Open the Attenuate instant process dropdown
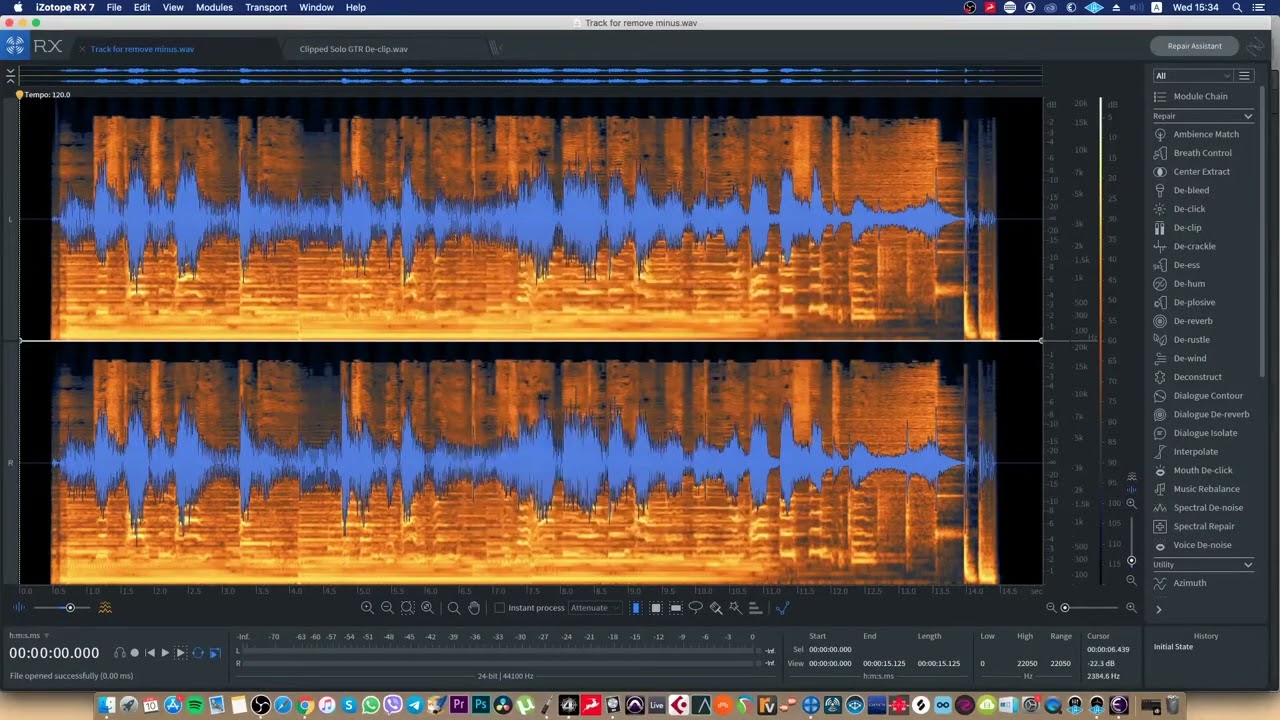This screenshot has height=720, width=1280. [x=595, y=608]
